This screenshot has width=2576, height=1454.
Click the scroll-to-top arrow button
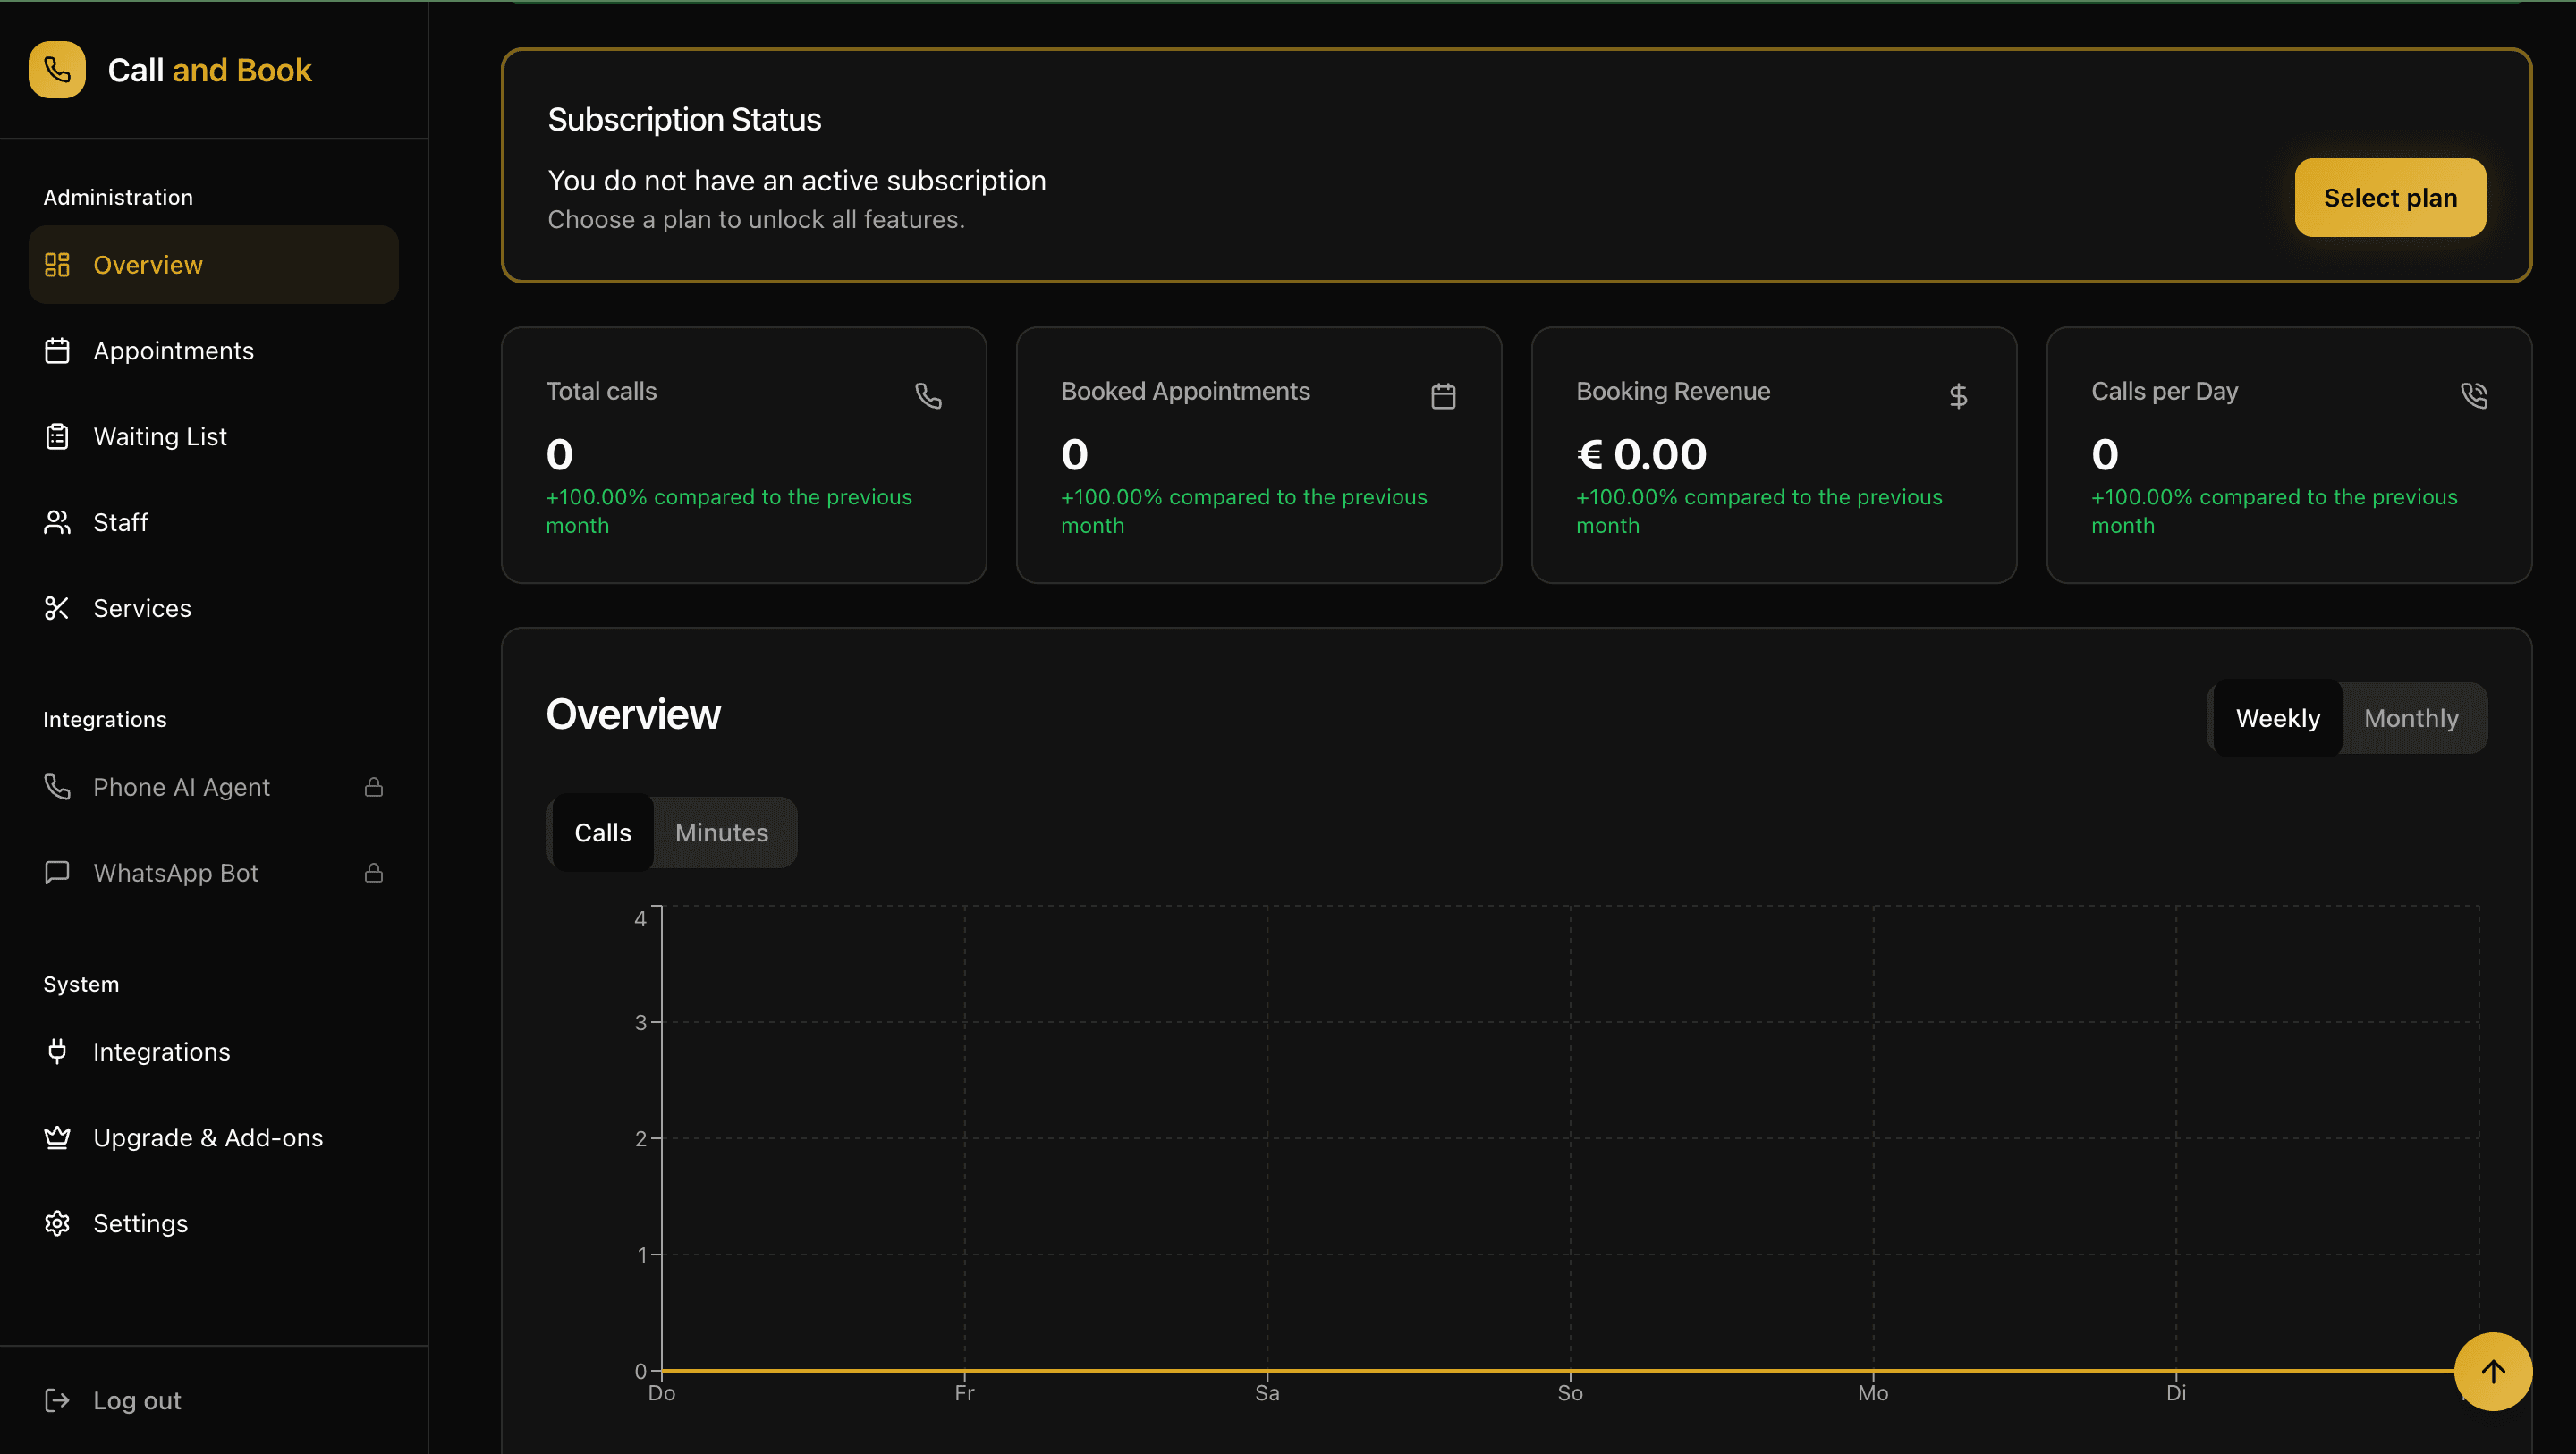point(2492,1371)
